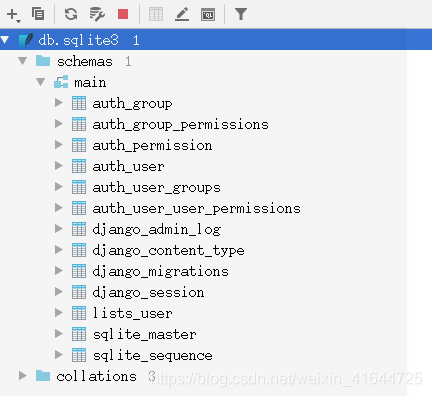Collapse the db.sqlite3 data source node
The width and height of the screenshot is (432, 397).
pos(4,40)
